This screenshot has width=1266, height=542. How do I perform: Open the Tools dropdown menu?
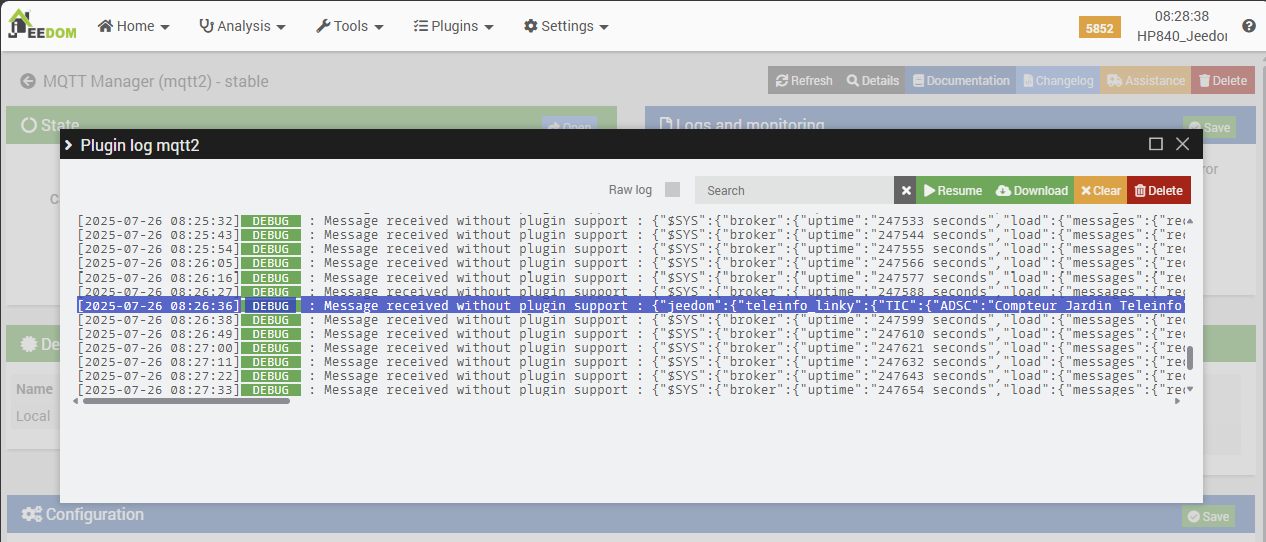[350, 26]
